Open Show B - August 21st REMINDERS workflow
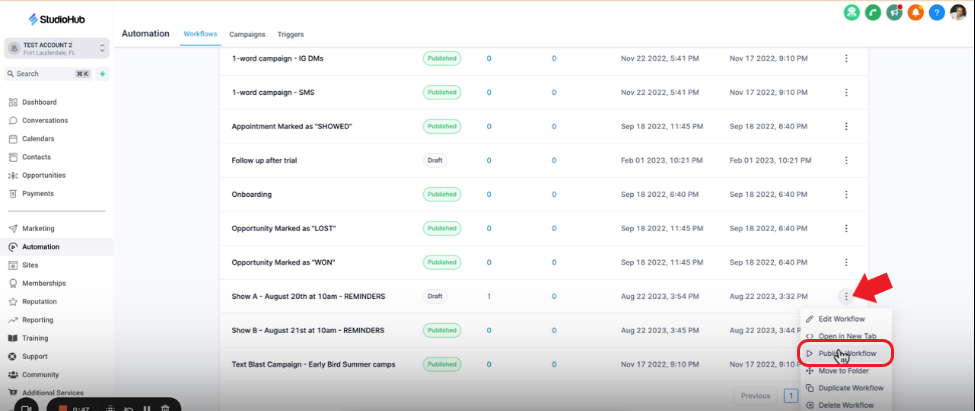 coord(308,330)
